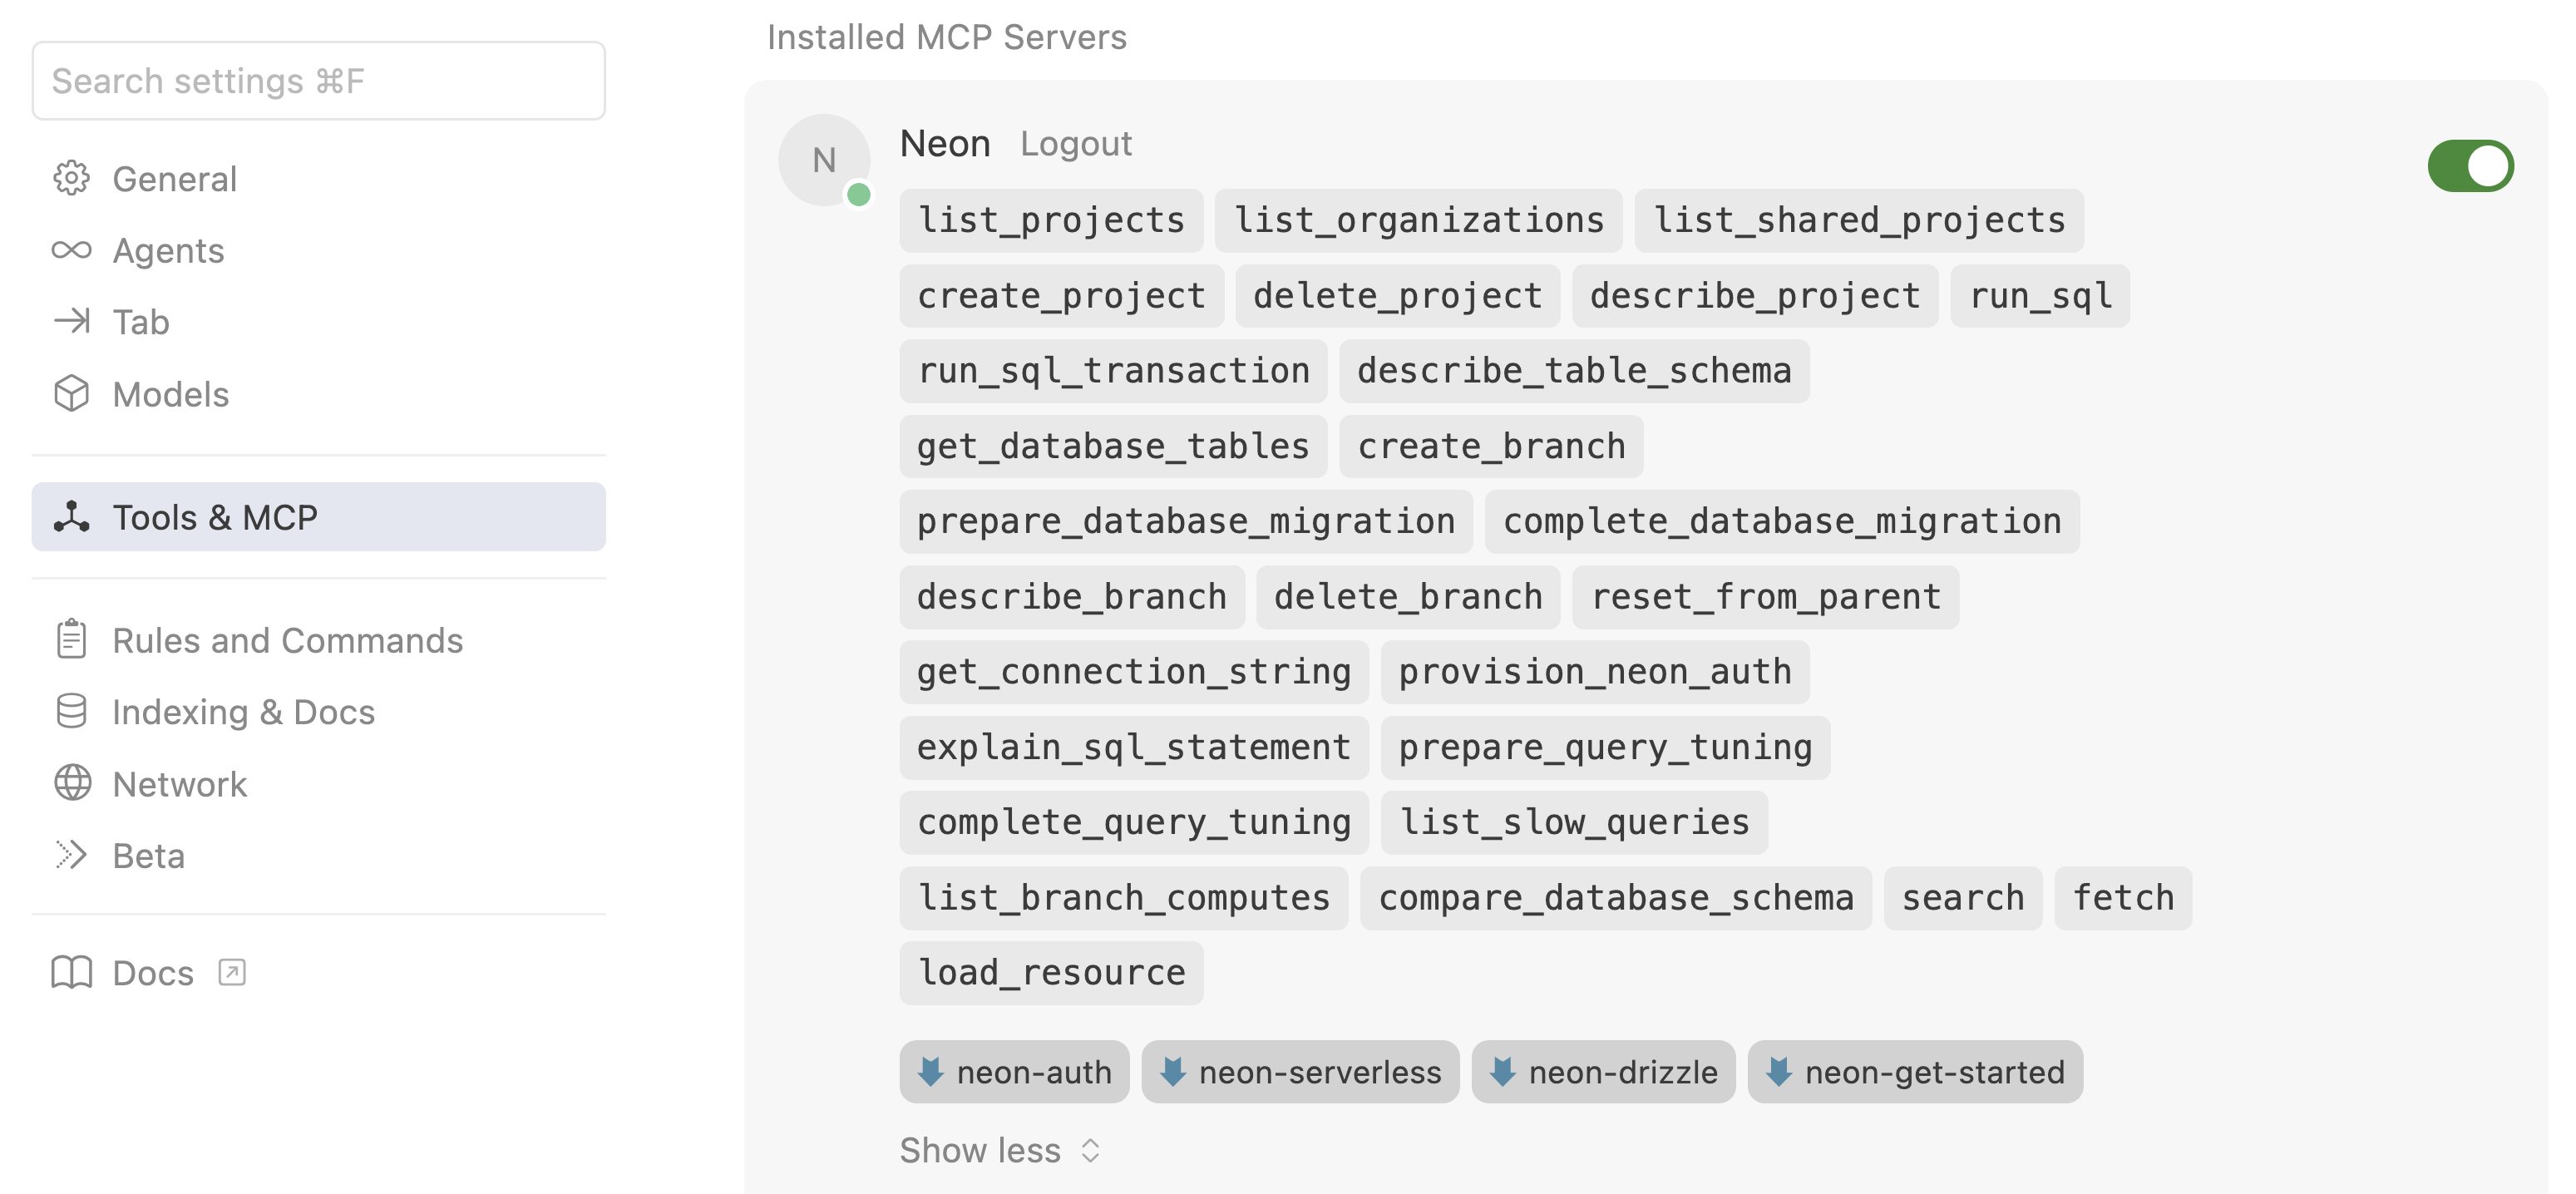Viewport: 2576px width, 1194px height.
Task: Select the run_sql tool tag
Action: click(x=2040, y=295)
